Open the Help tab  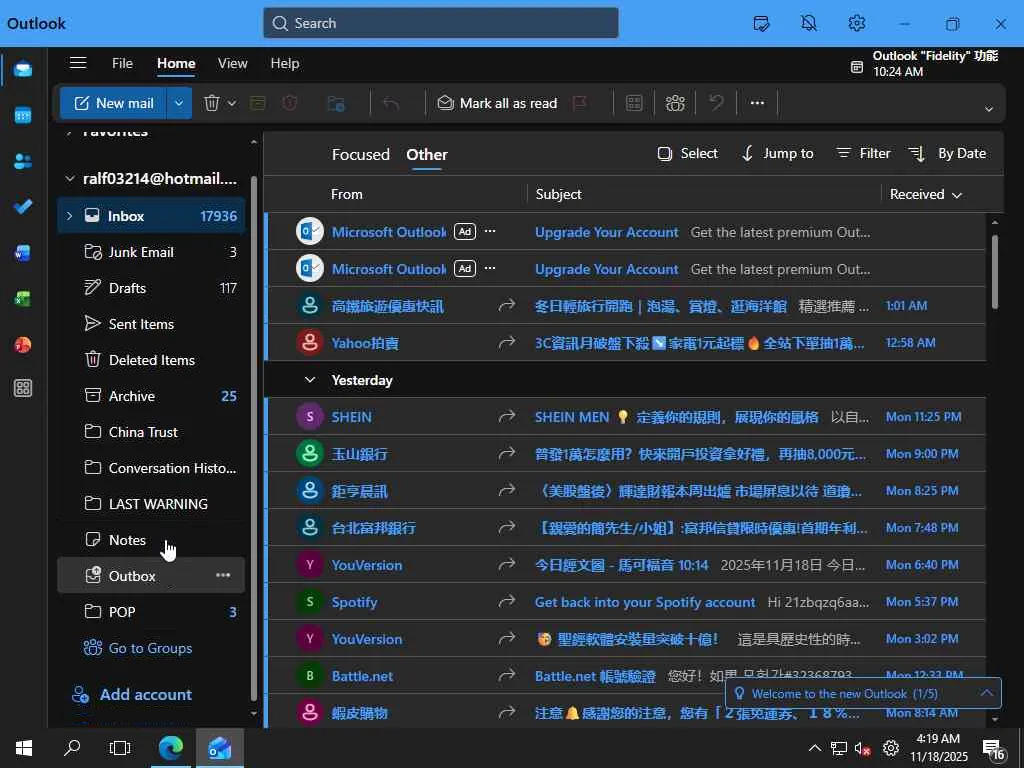coord(285,63)
